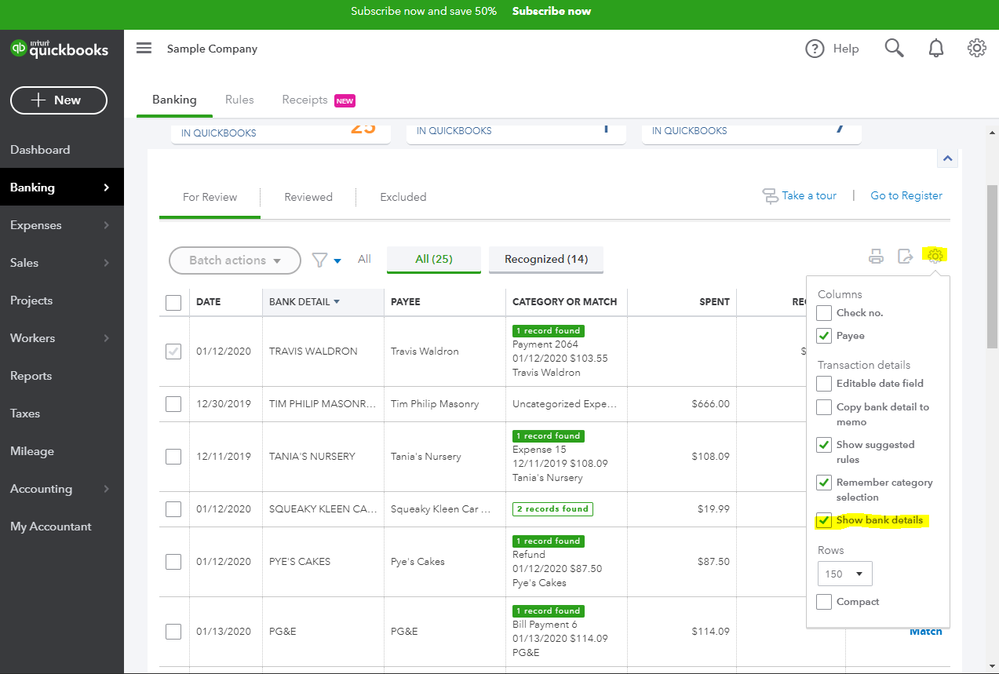
Task: Select the All (25) filter tab
Action: pos(434,259)
